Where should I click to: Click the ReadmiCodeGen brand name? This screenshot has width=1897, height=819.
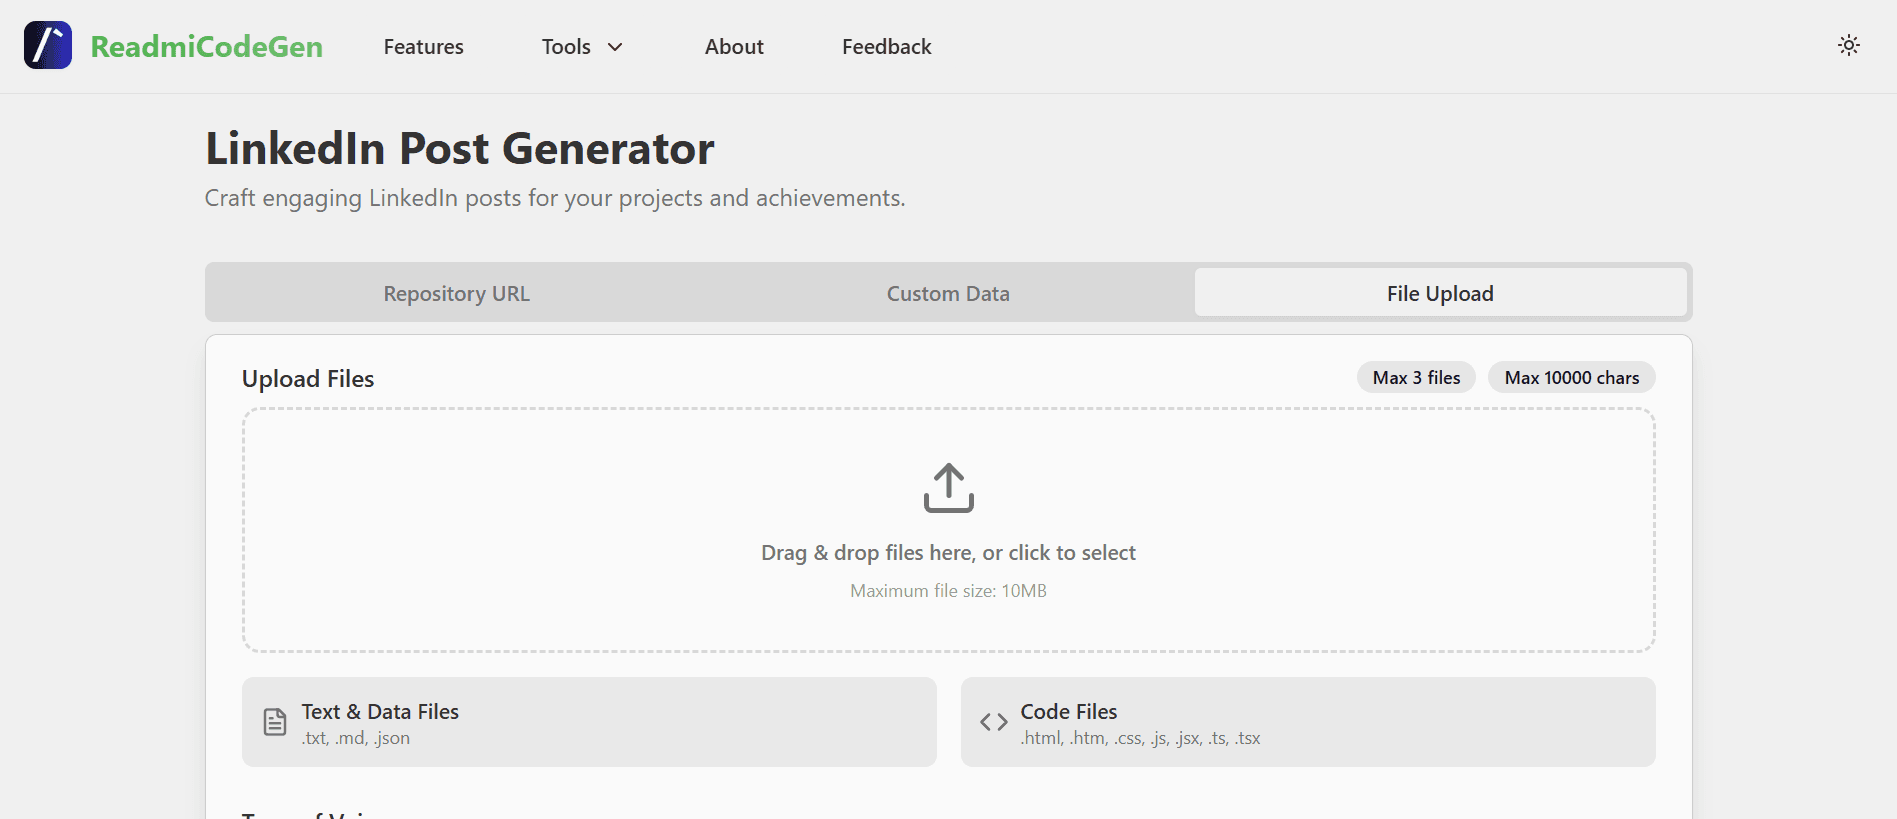[x=207, y=46]
